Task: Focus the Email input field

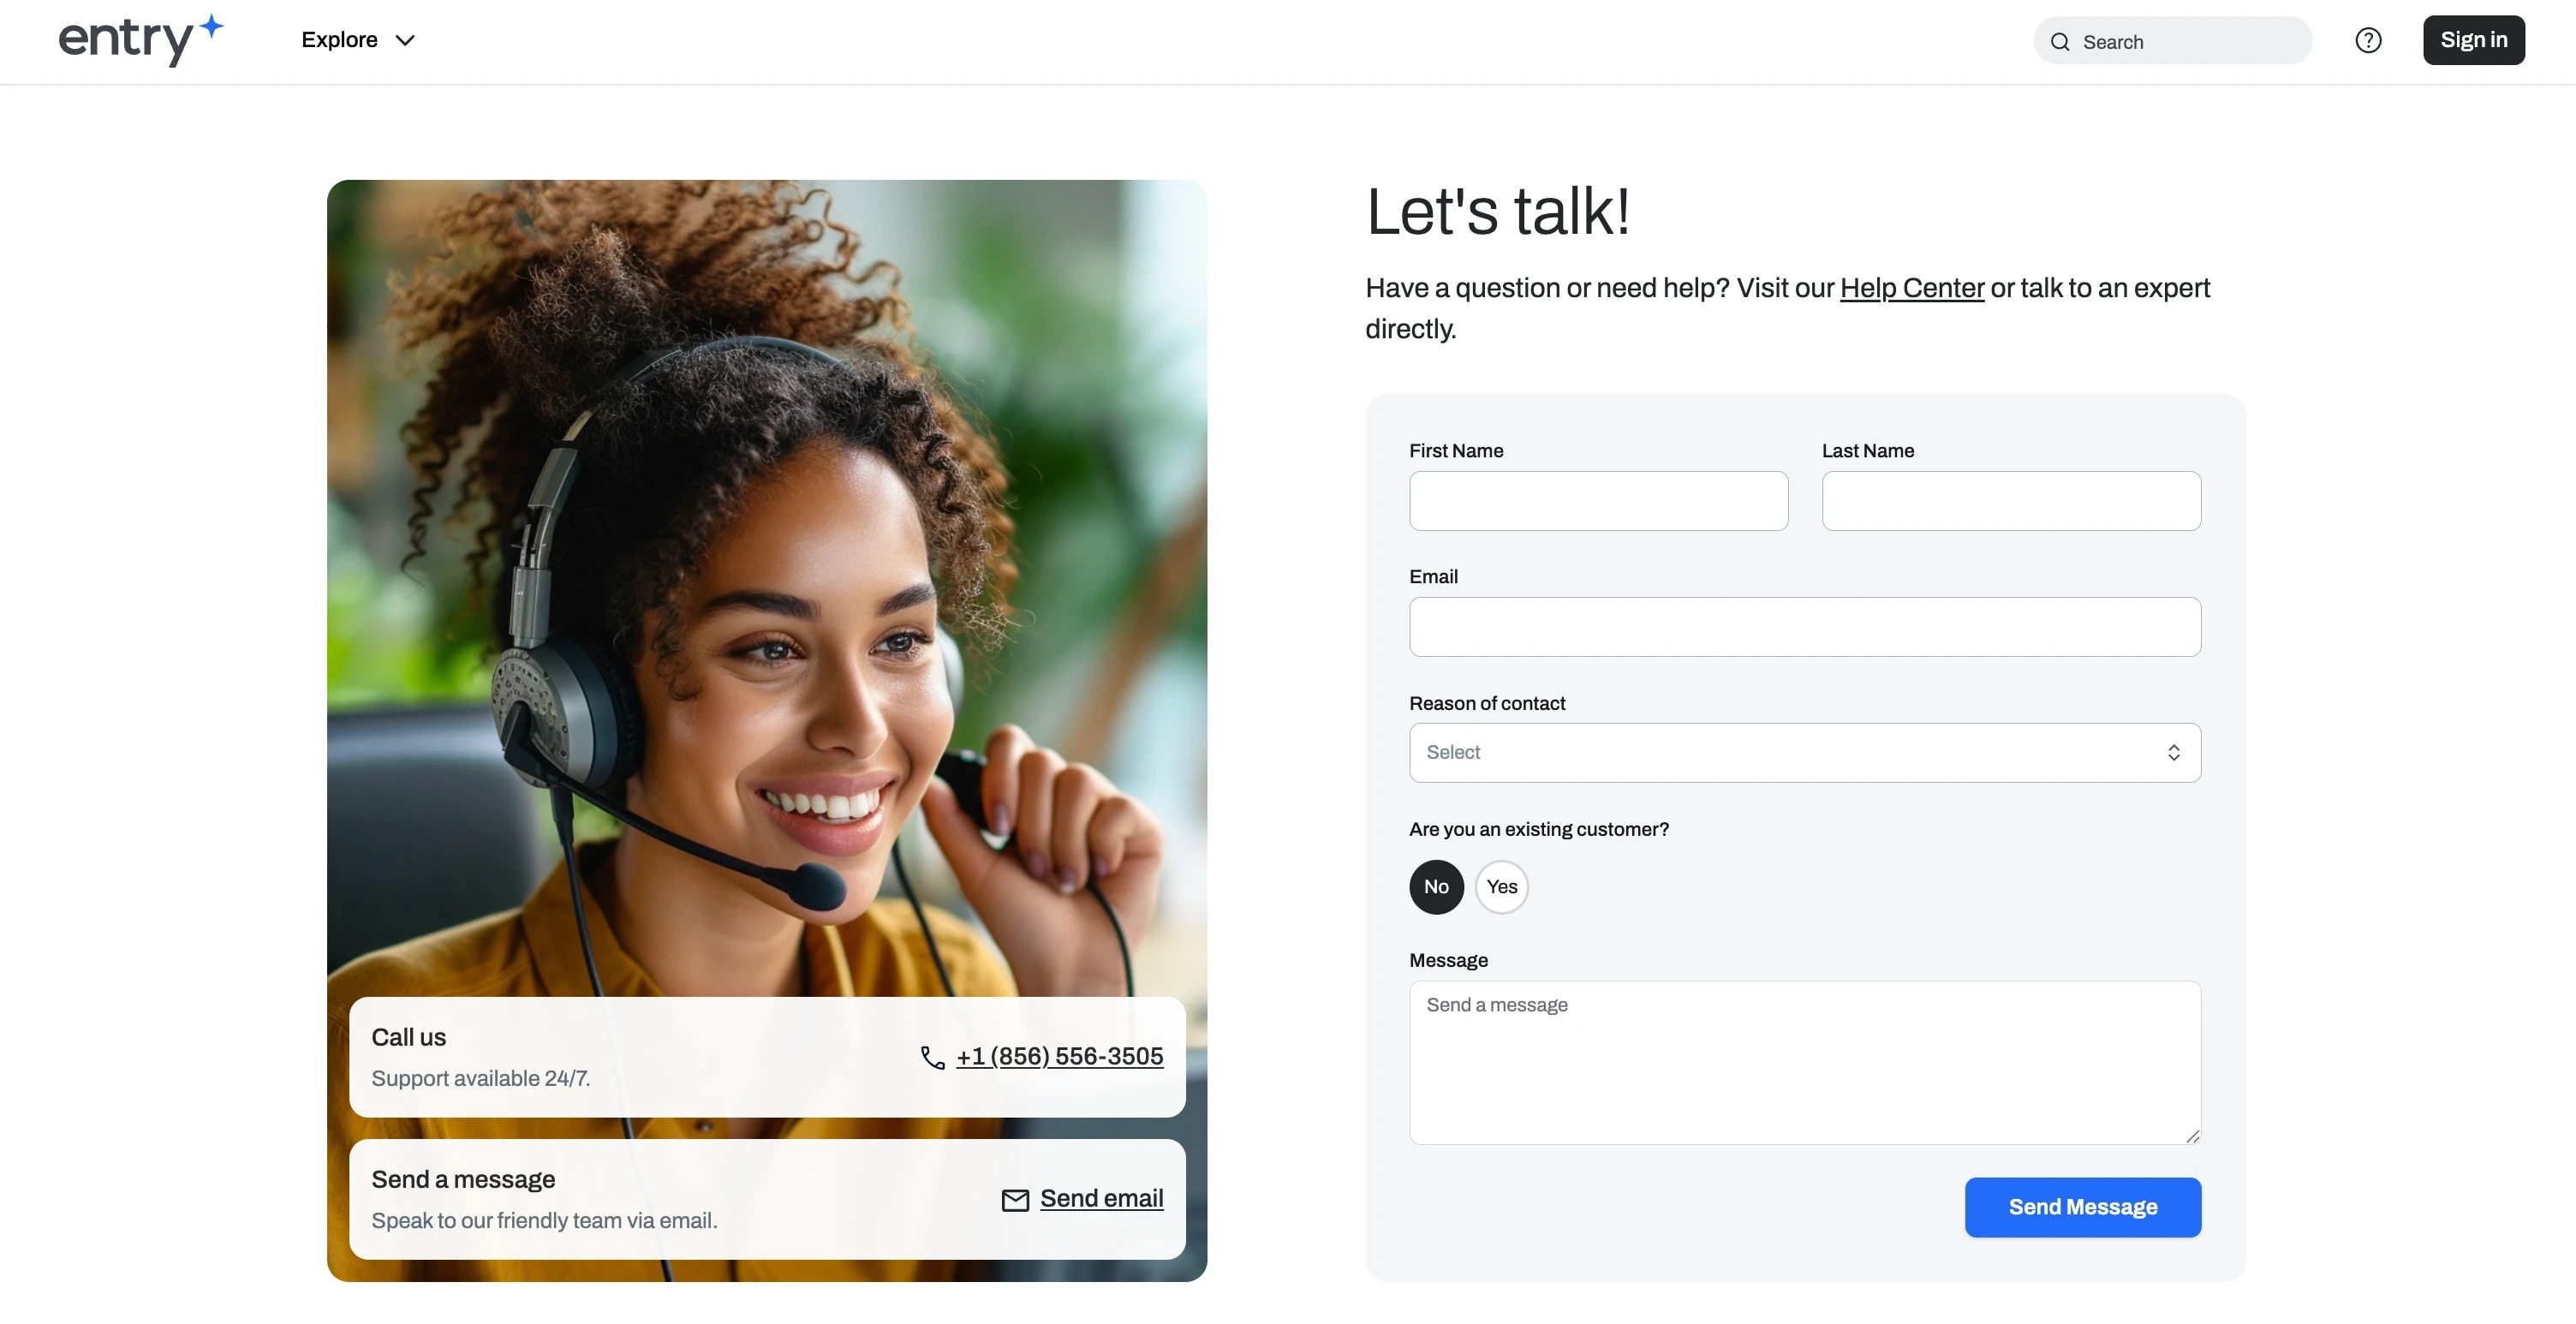Action: [x=1805, y=627]
